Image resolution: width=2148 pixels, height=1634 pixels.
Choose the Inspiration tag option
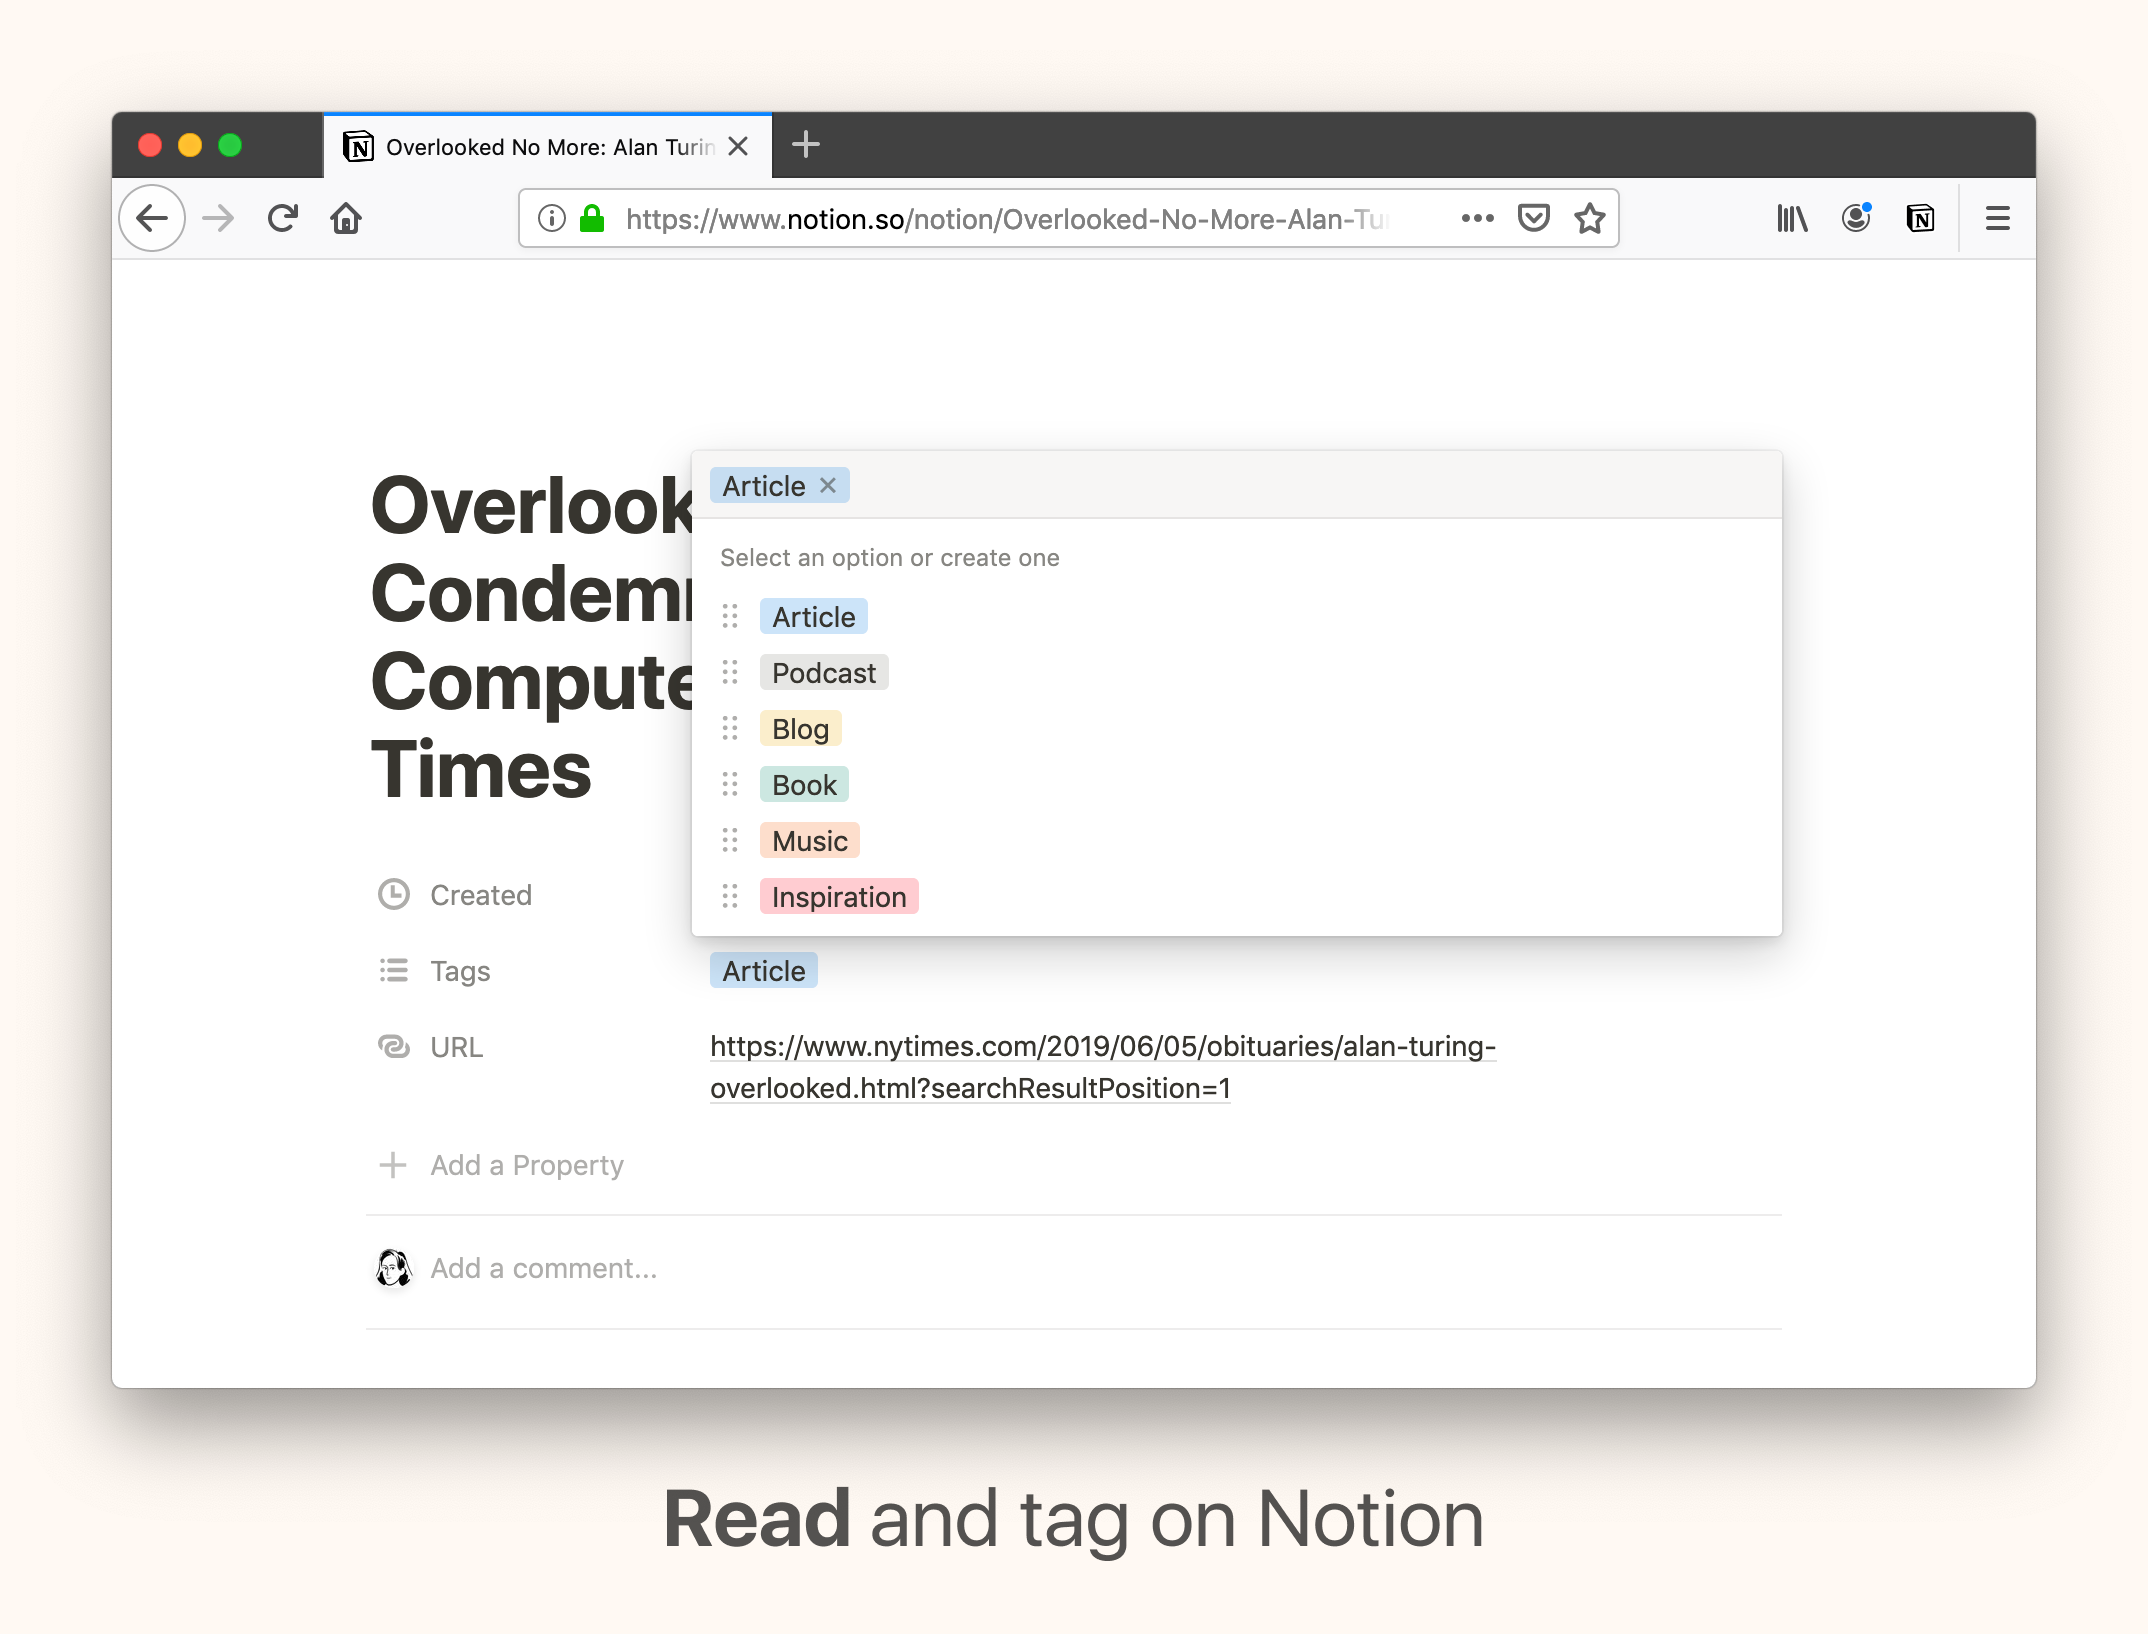(839, 896)
